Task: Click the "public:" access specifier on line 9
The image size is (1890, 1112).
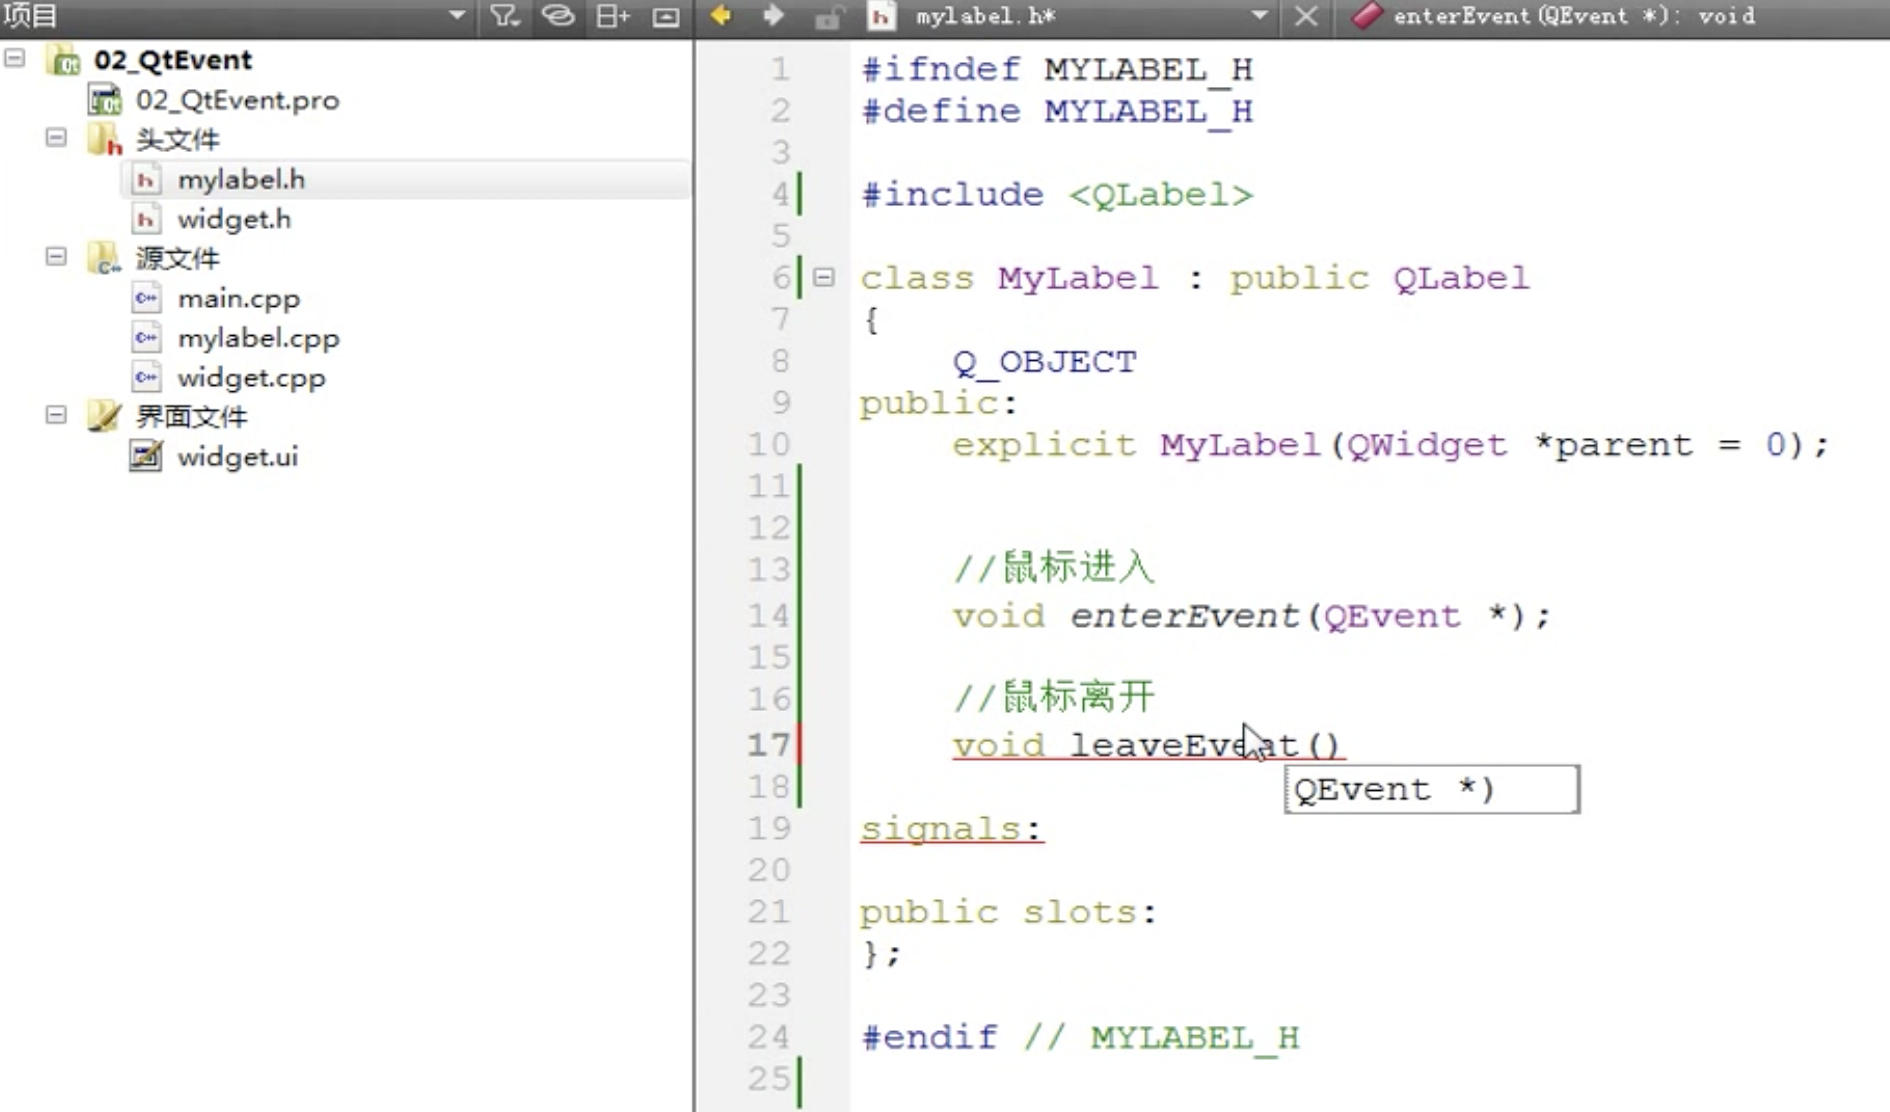Action: [x=938, y=403]
